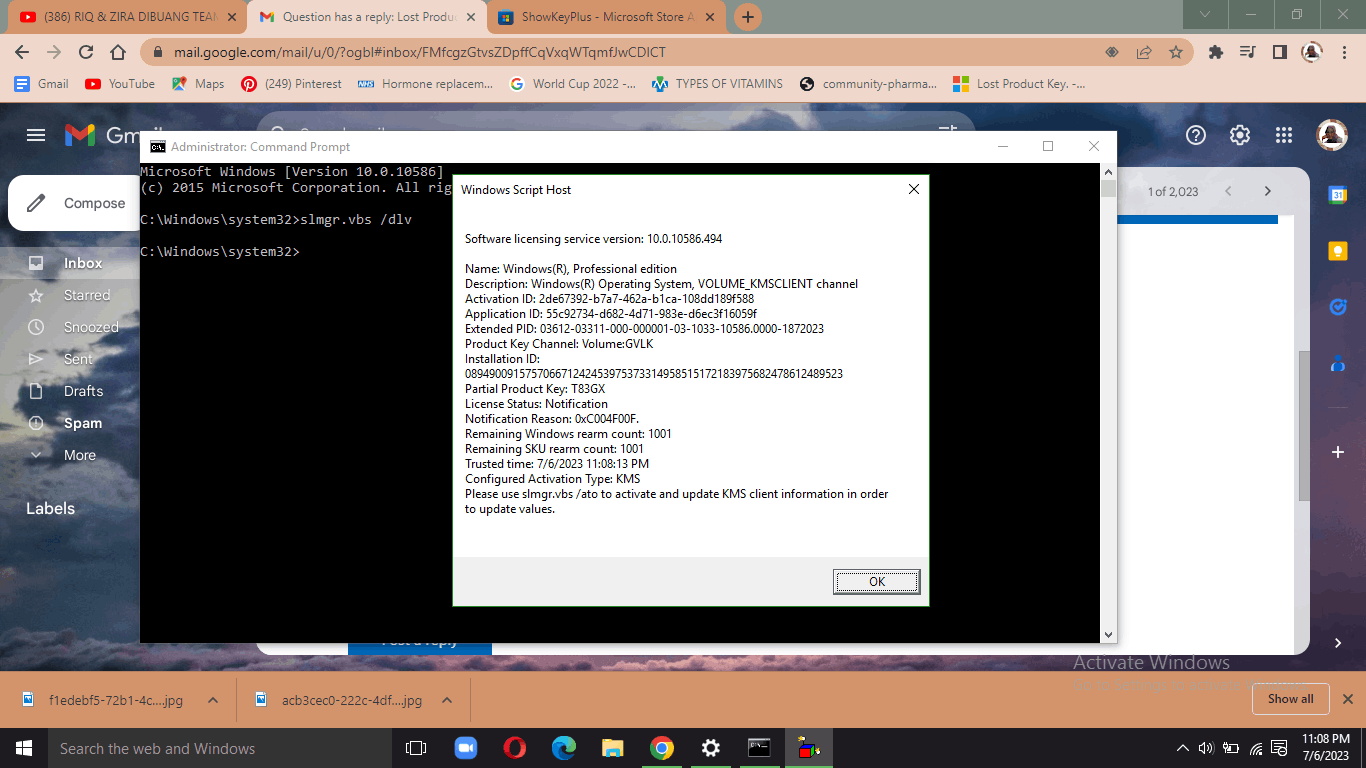Open Google Contacts side panel icon
Image resolution: width=1366 pixels, height=768 pixels.
[1338, 364]
